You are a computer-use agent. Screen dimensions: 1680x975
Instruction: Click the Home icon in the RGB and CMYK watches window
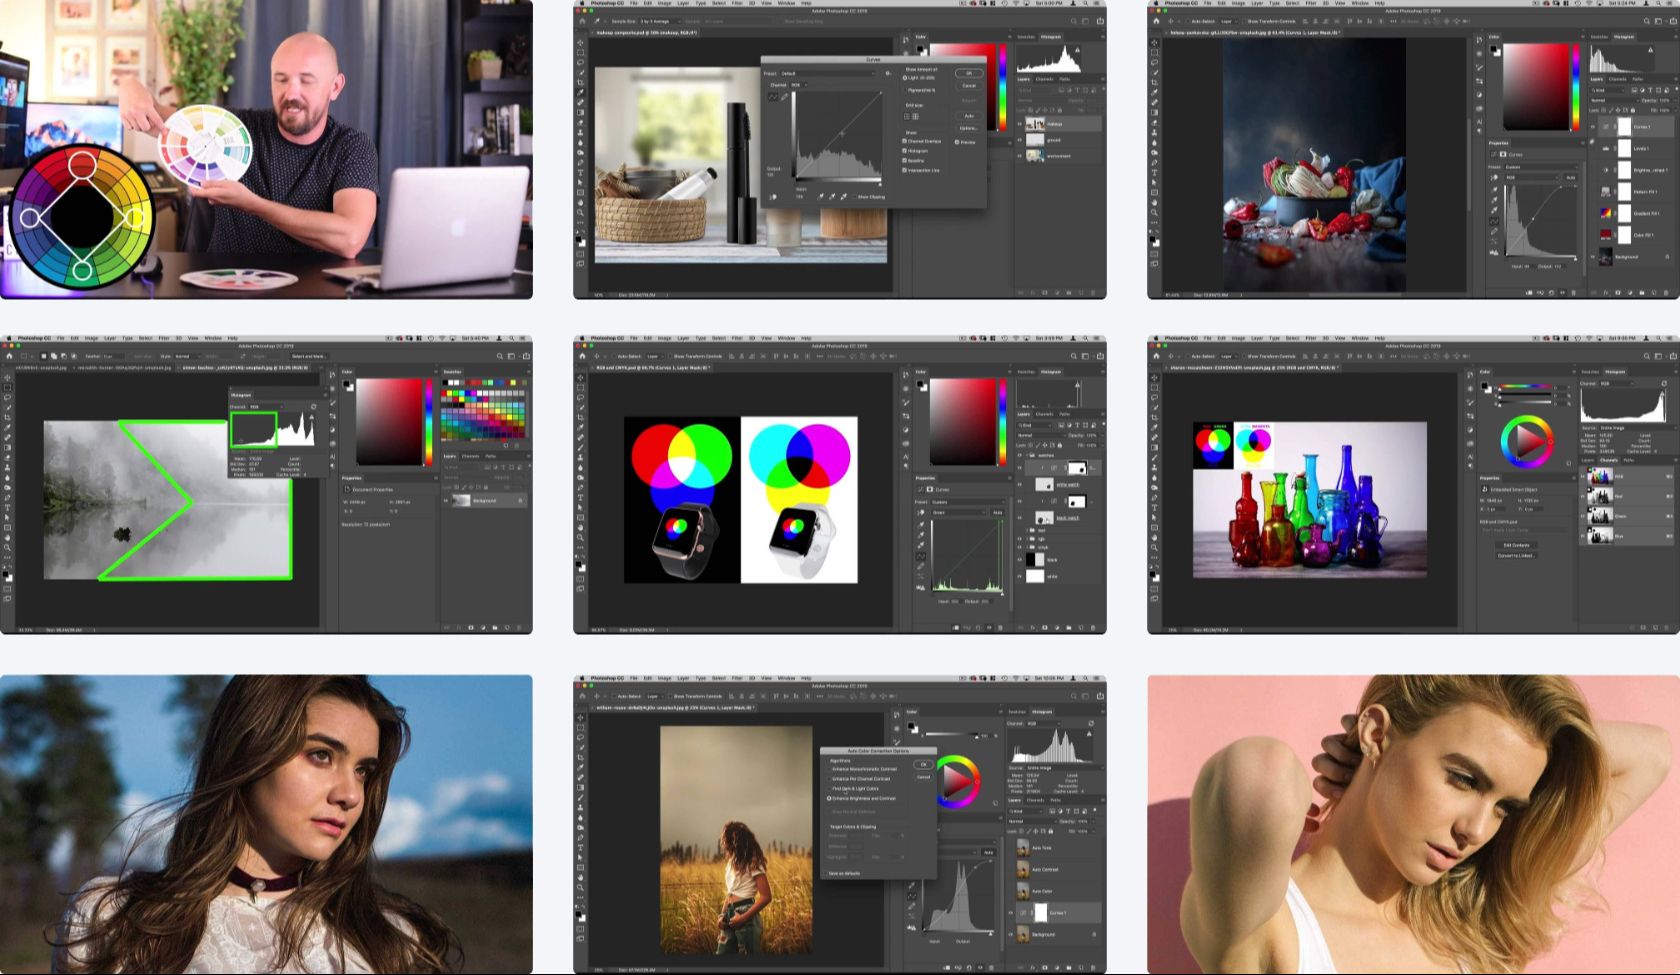pyautogui.click(x=583, y=356)
